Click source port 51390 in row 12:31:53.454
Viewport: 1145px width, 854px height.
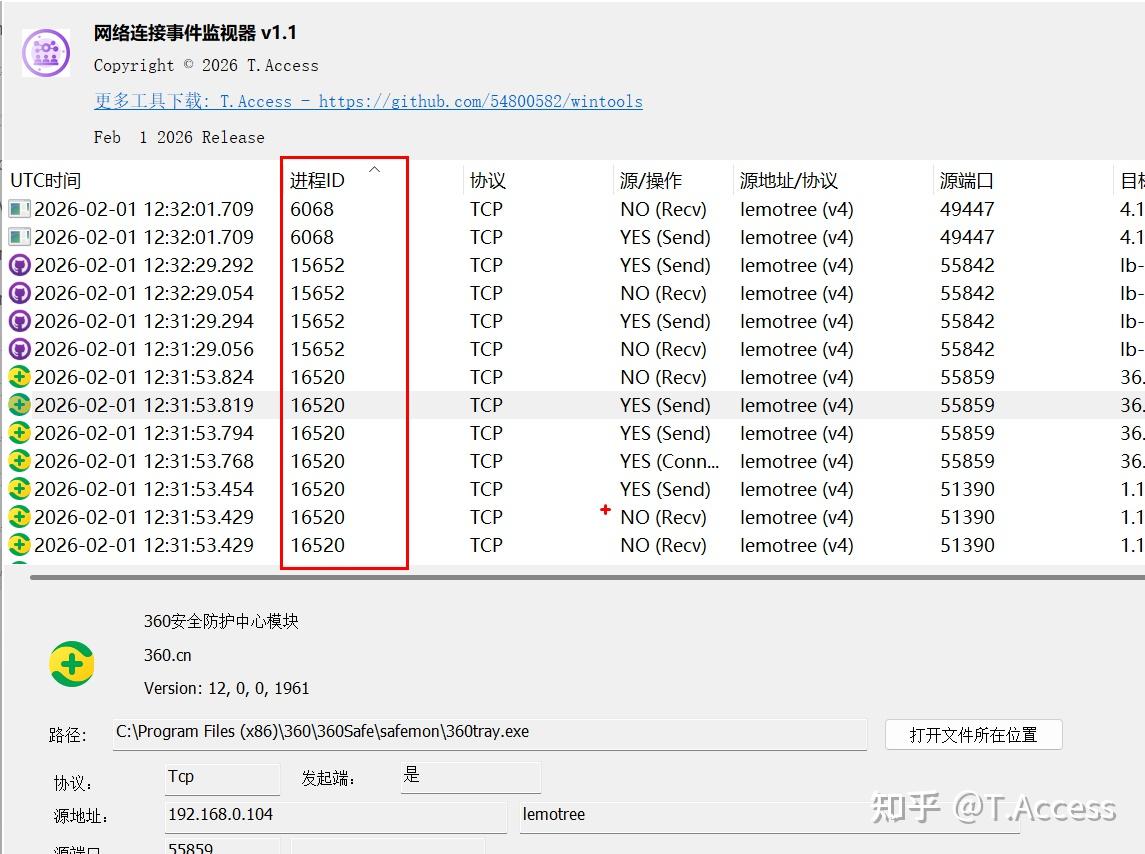click(x=967, y=489)
